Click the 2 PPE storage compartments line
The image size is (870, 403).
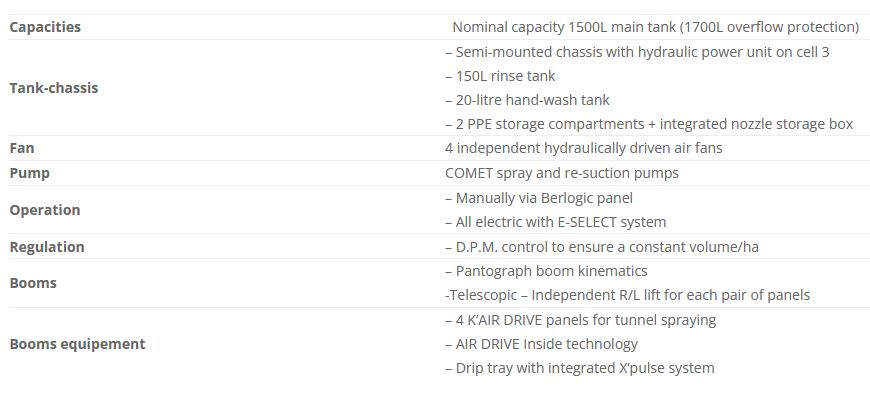[x=648, y=124]
